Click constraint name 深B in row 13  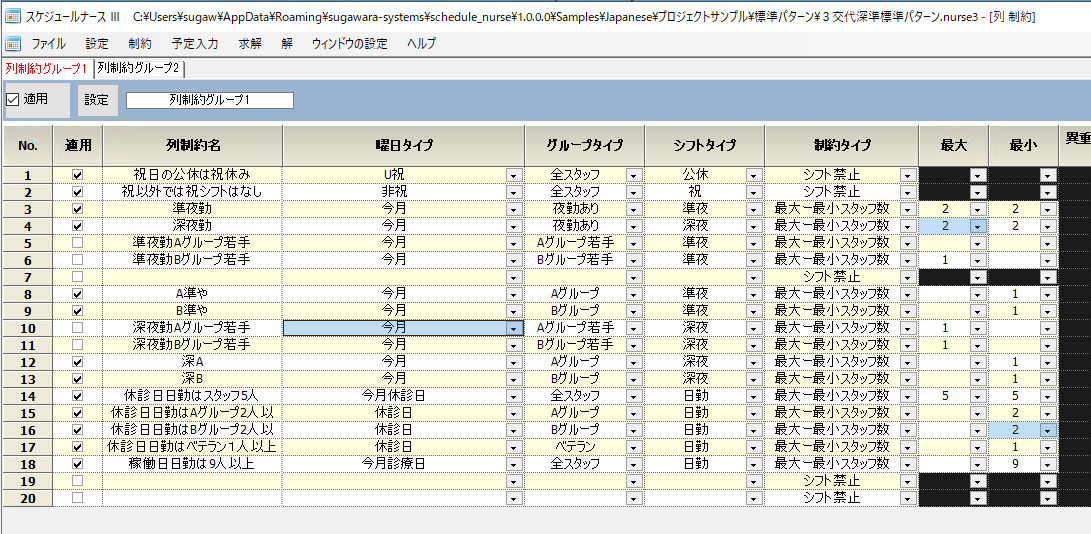[x=193, y=378]
